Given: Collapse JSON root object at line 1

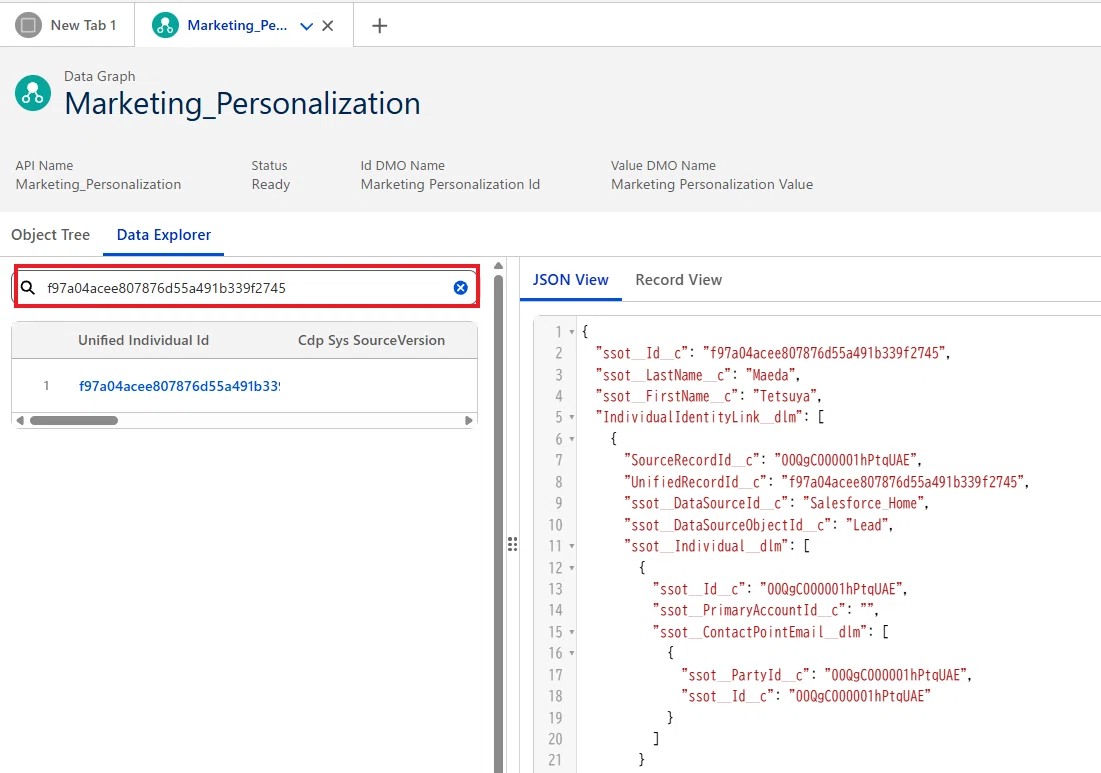Looking at the screenshot, I should coord(572,331).
